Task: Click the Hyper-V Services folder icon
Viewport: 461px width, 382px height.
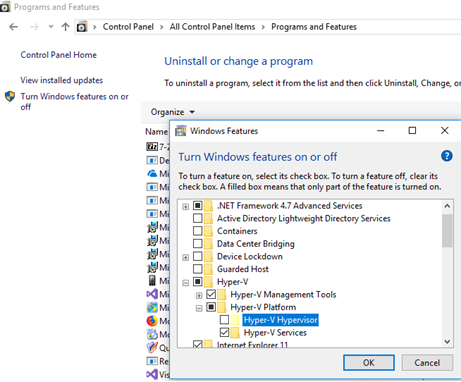Action: pos(235,332)
